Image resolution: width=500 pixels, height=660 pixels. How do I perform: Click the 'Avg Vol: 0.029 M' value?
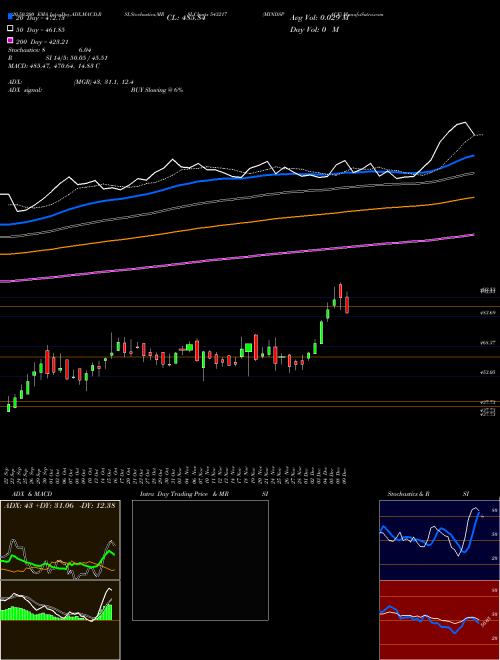coord(319,18)
